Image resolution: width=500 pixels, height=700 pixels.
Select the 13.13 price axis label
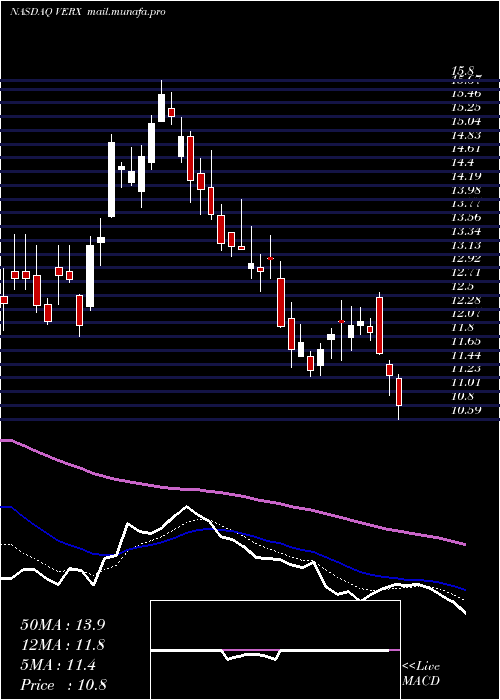(466, 245)
